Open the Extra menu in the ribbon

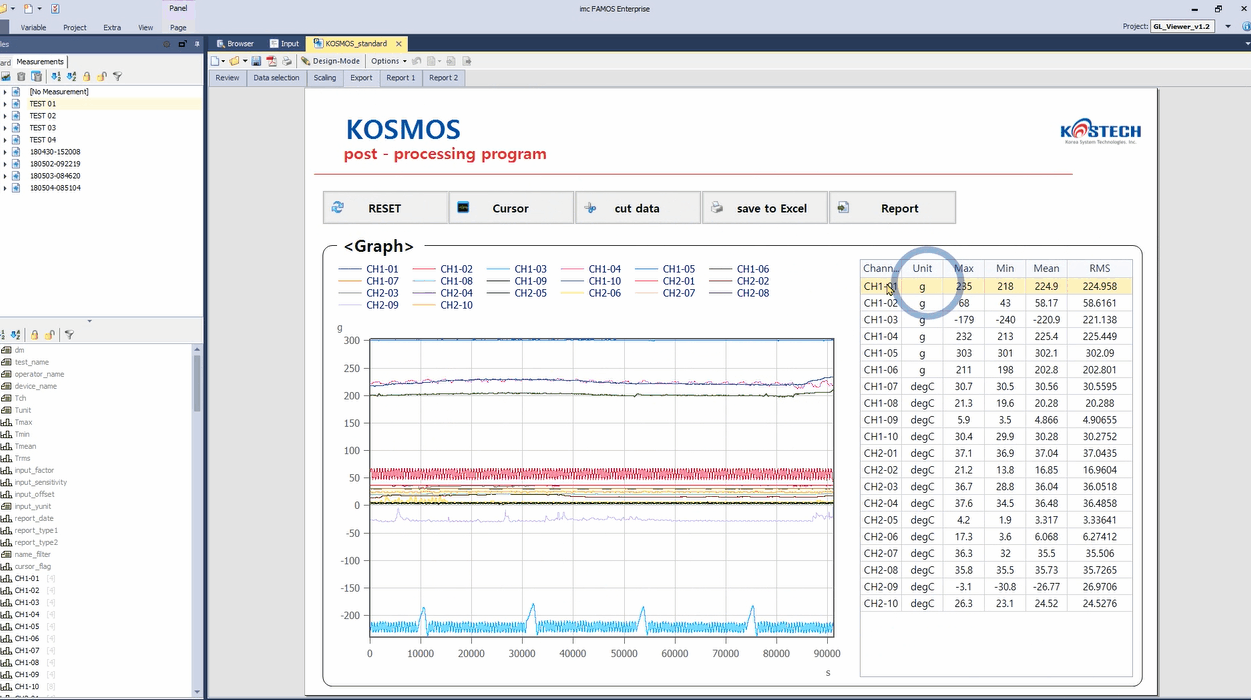[x=112, y=27]
